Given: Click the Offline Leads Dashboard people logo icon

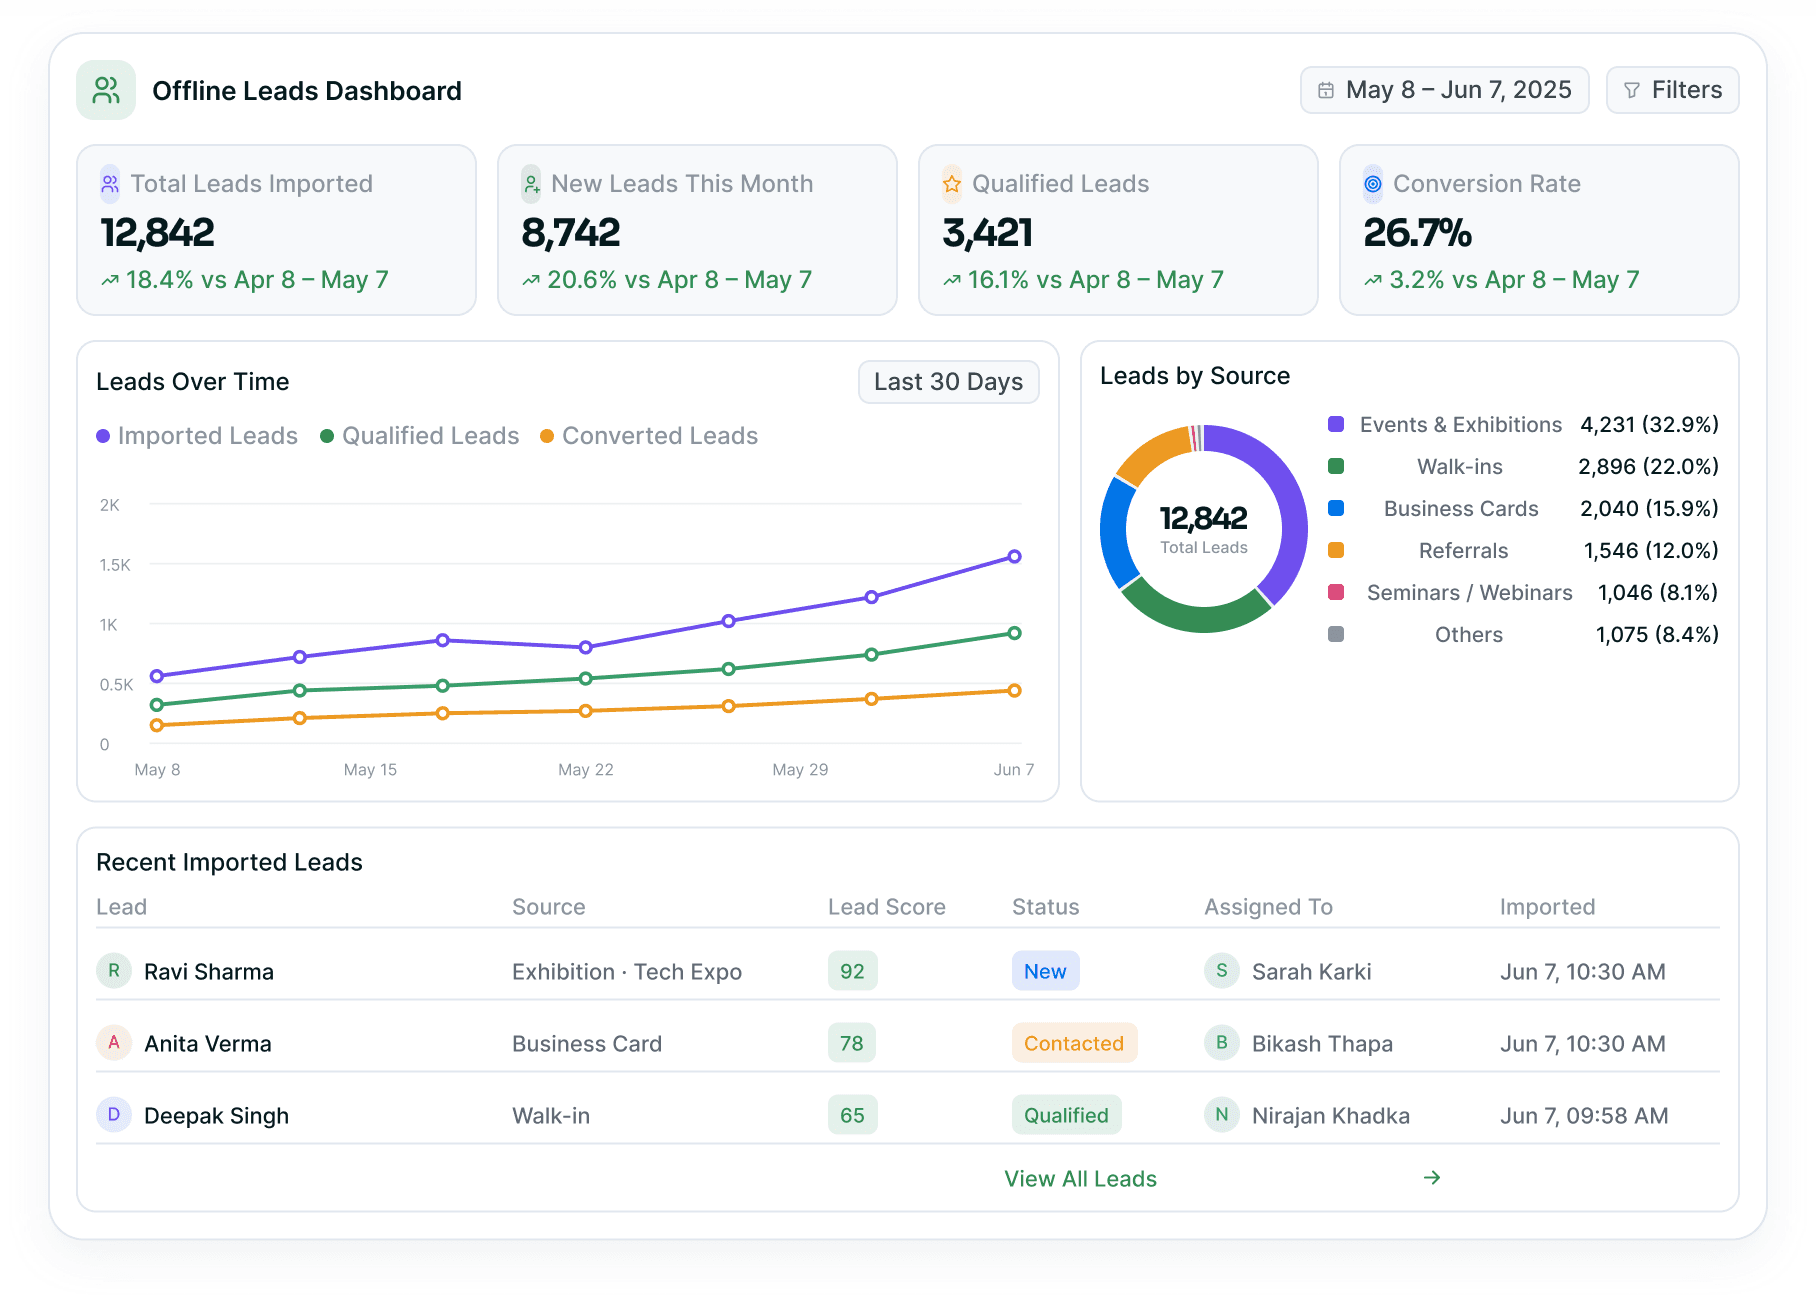Looking at the screenshot, I should [x=106, y=90].
